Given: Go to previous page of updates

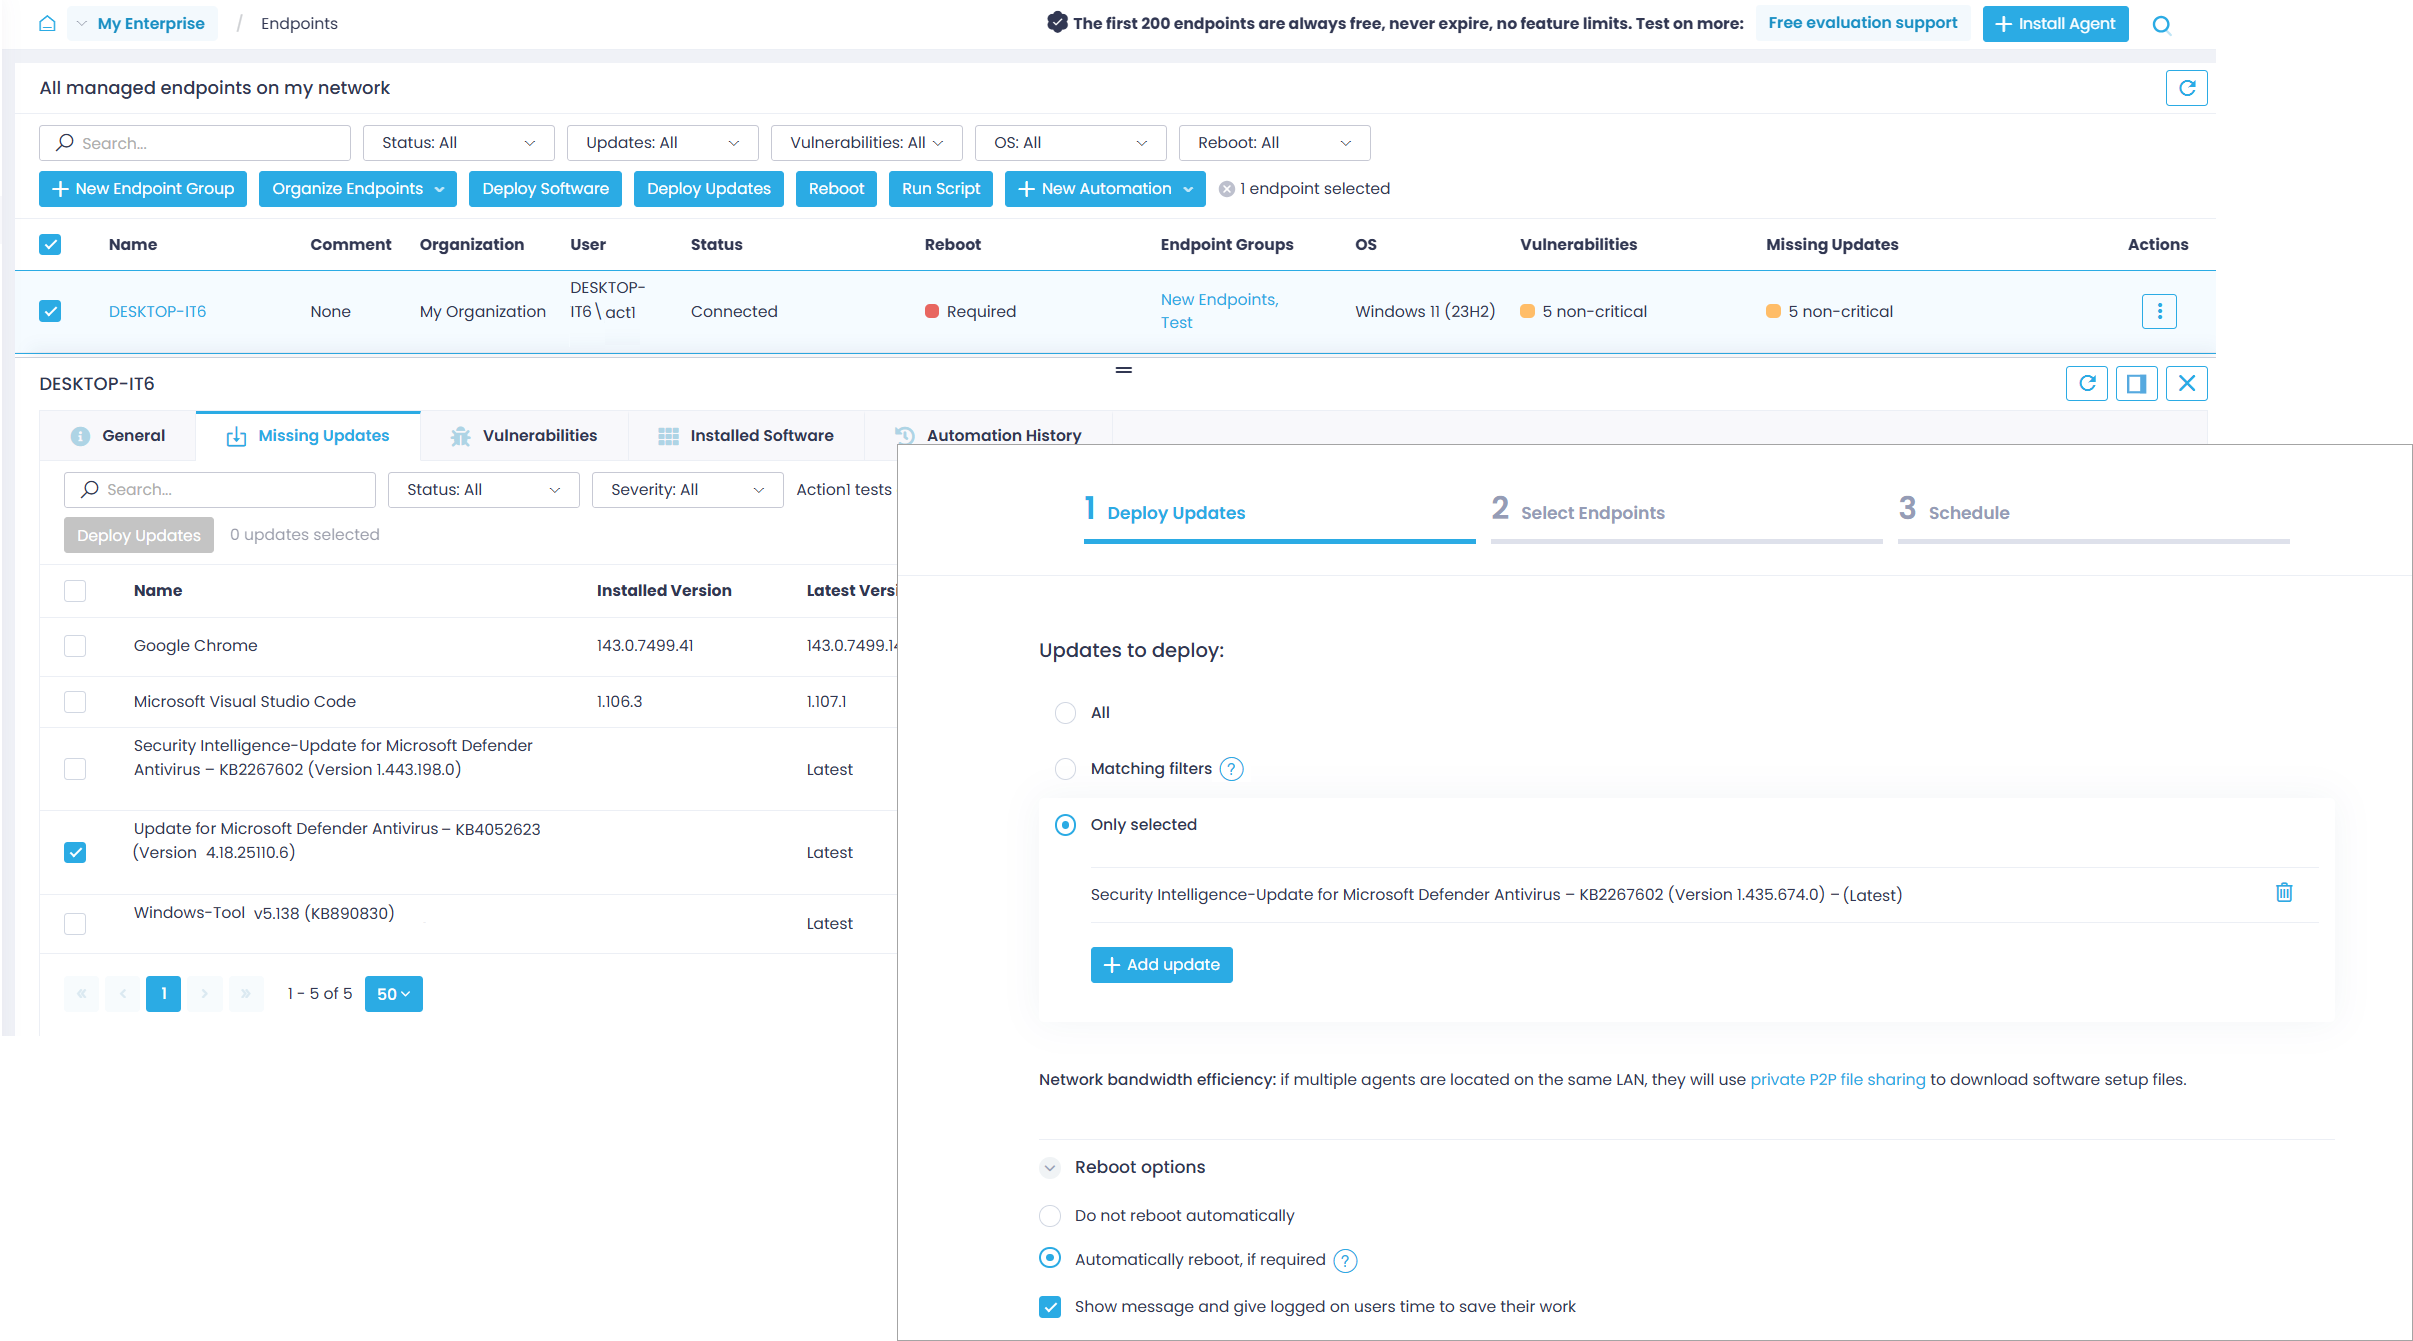Looking at the screenshot, I should pyautogui.click(x=123, y=994).
